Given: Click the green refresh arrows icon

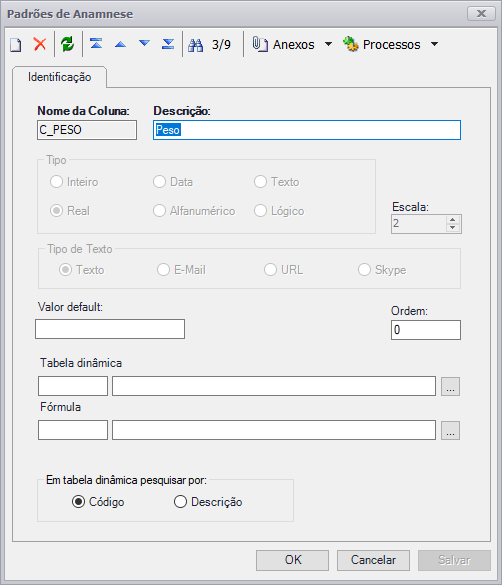Looking at the screenshot, I should point(68,44).
